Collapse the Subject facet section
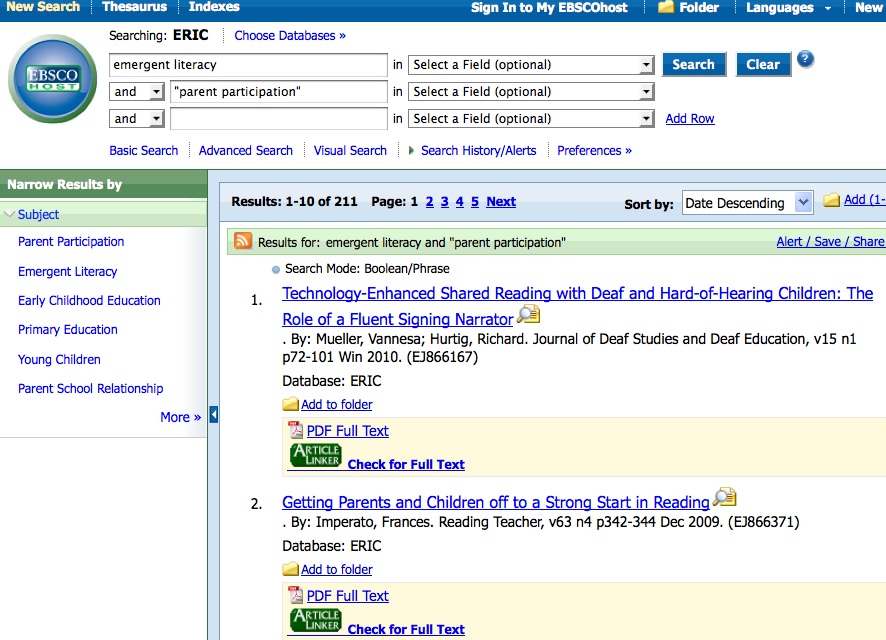This screenshot has height=640, width=886. (x=9, y=214)
